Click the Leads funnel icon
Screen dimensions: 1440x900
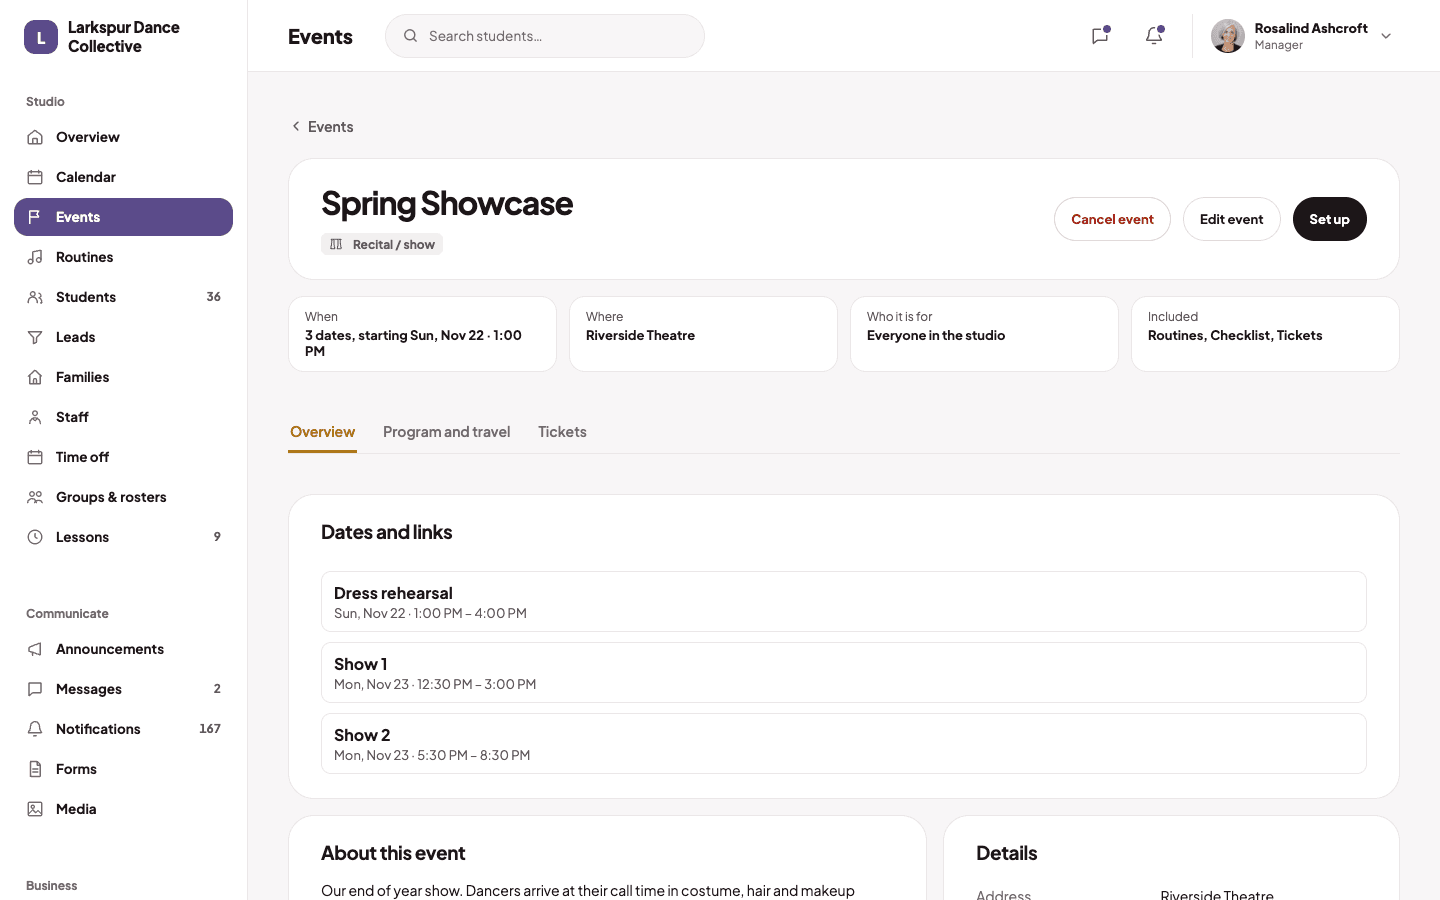(x=35, y=337)
